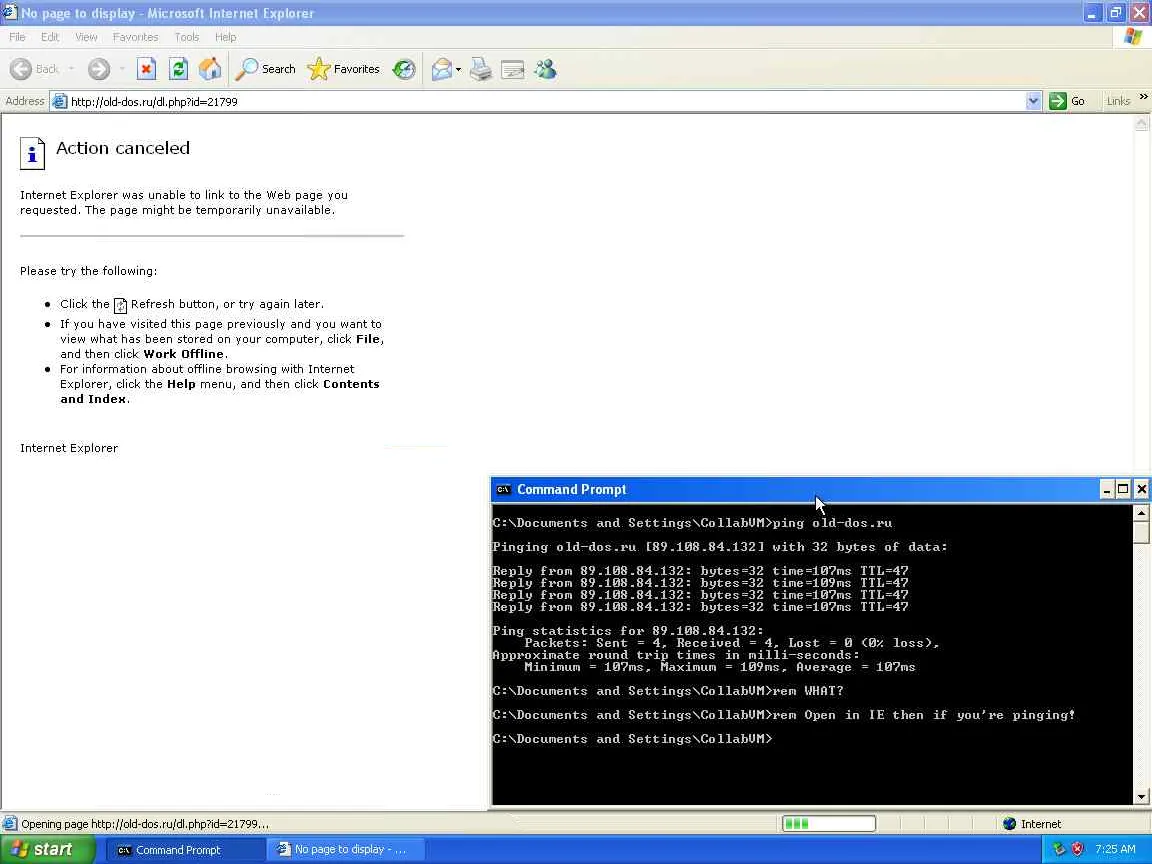Switch to Command Prompt taskbar button
This screenshot has width=1152, height=864.
click(185, 850)
